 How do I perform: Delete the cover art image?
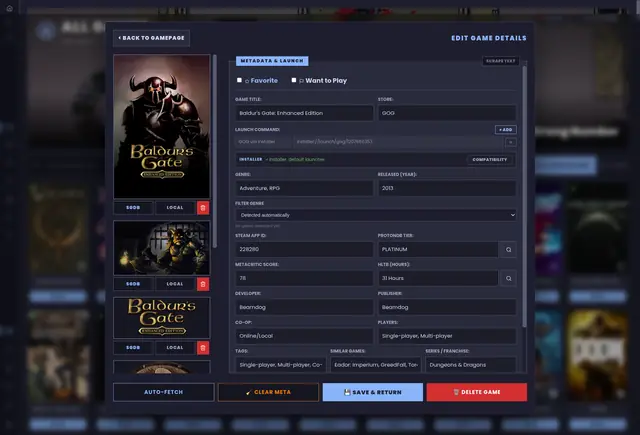click(x=203, y=208)
